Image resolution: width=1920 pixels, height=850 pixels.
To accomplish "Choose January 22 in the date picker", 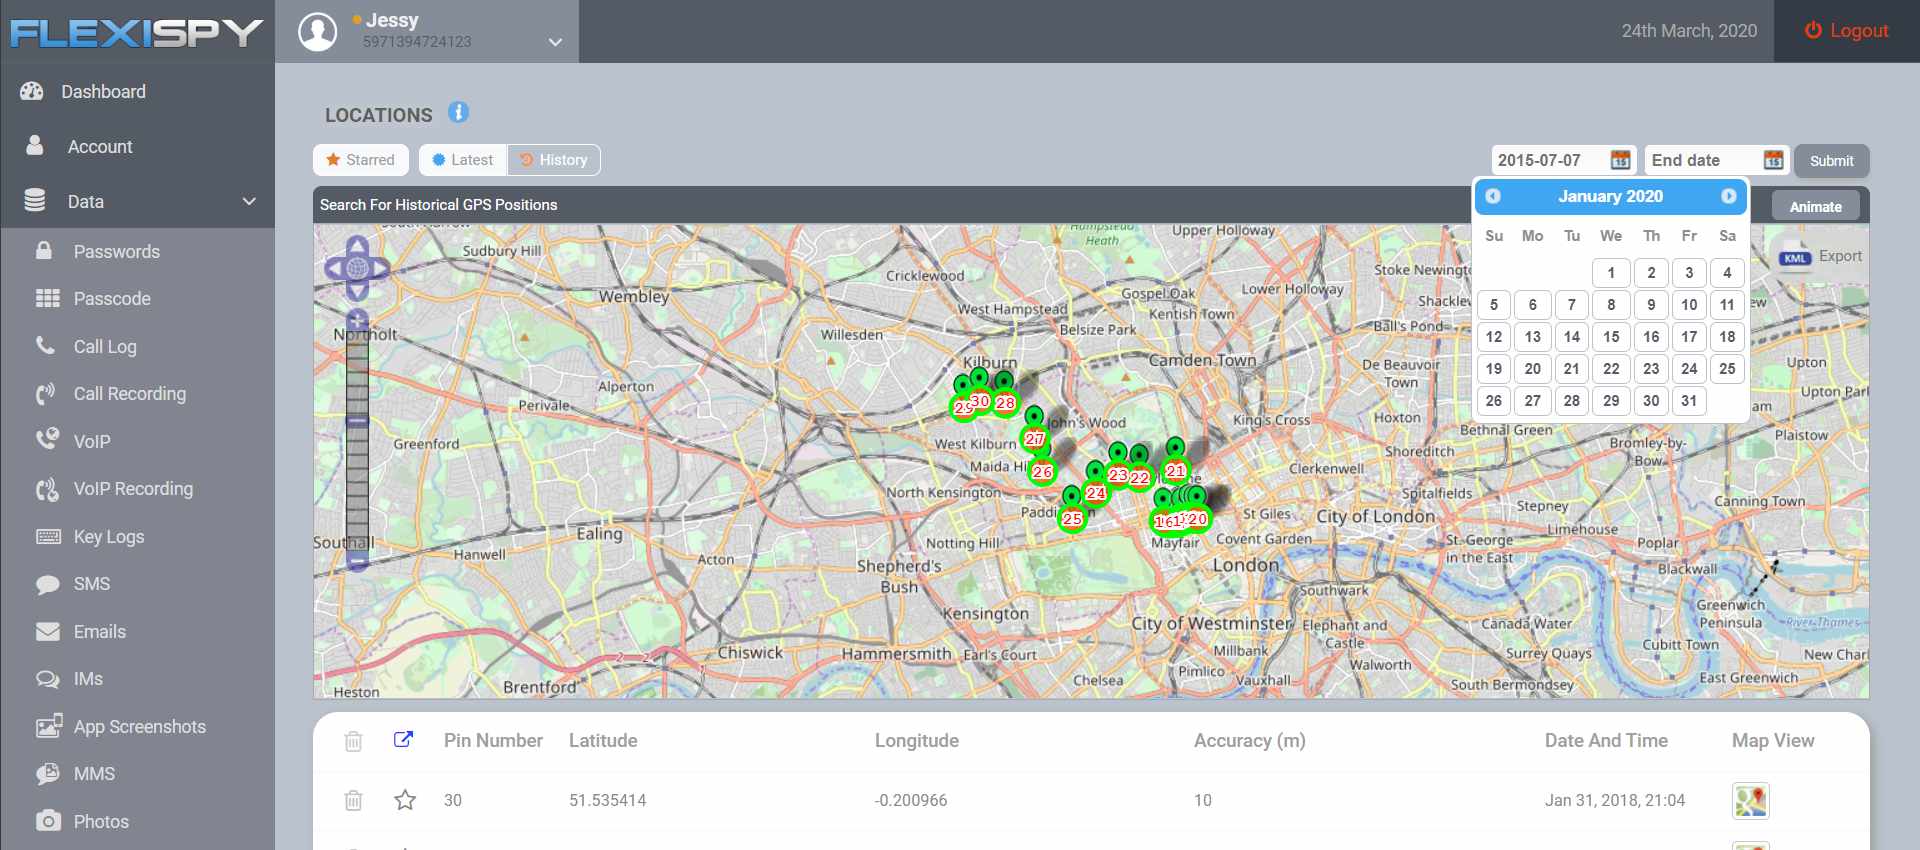I will pyautogui.click(x=1611, y=369).
